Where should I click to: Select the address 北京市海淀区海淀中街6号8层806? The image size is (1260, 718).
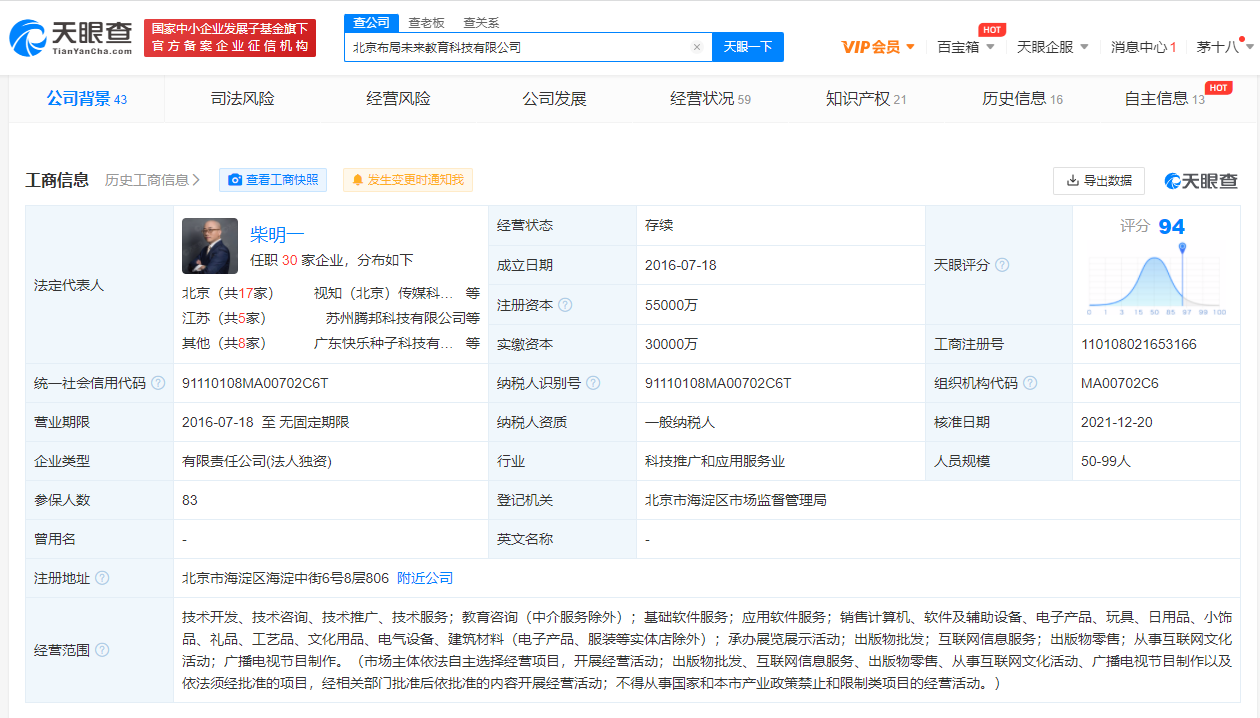pos(285,578)
